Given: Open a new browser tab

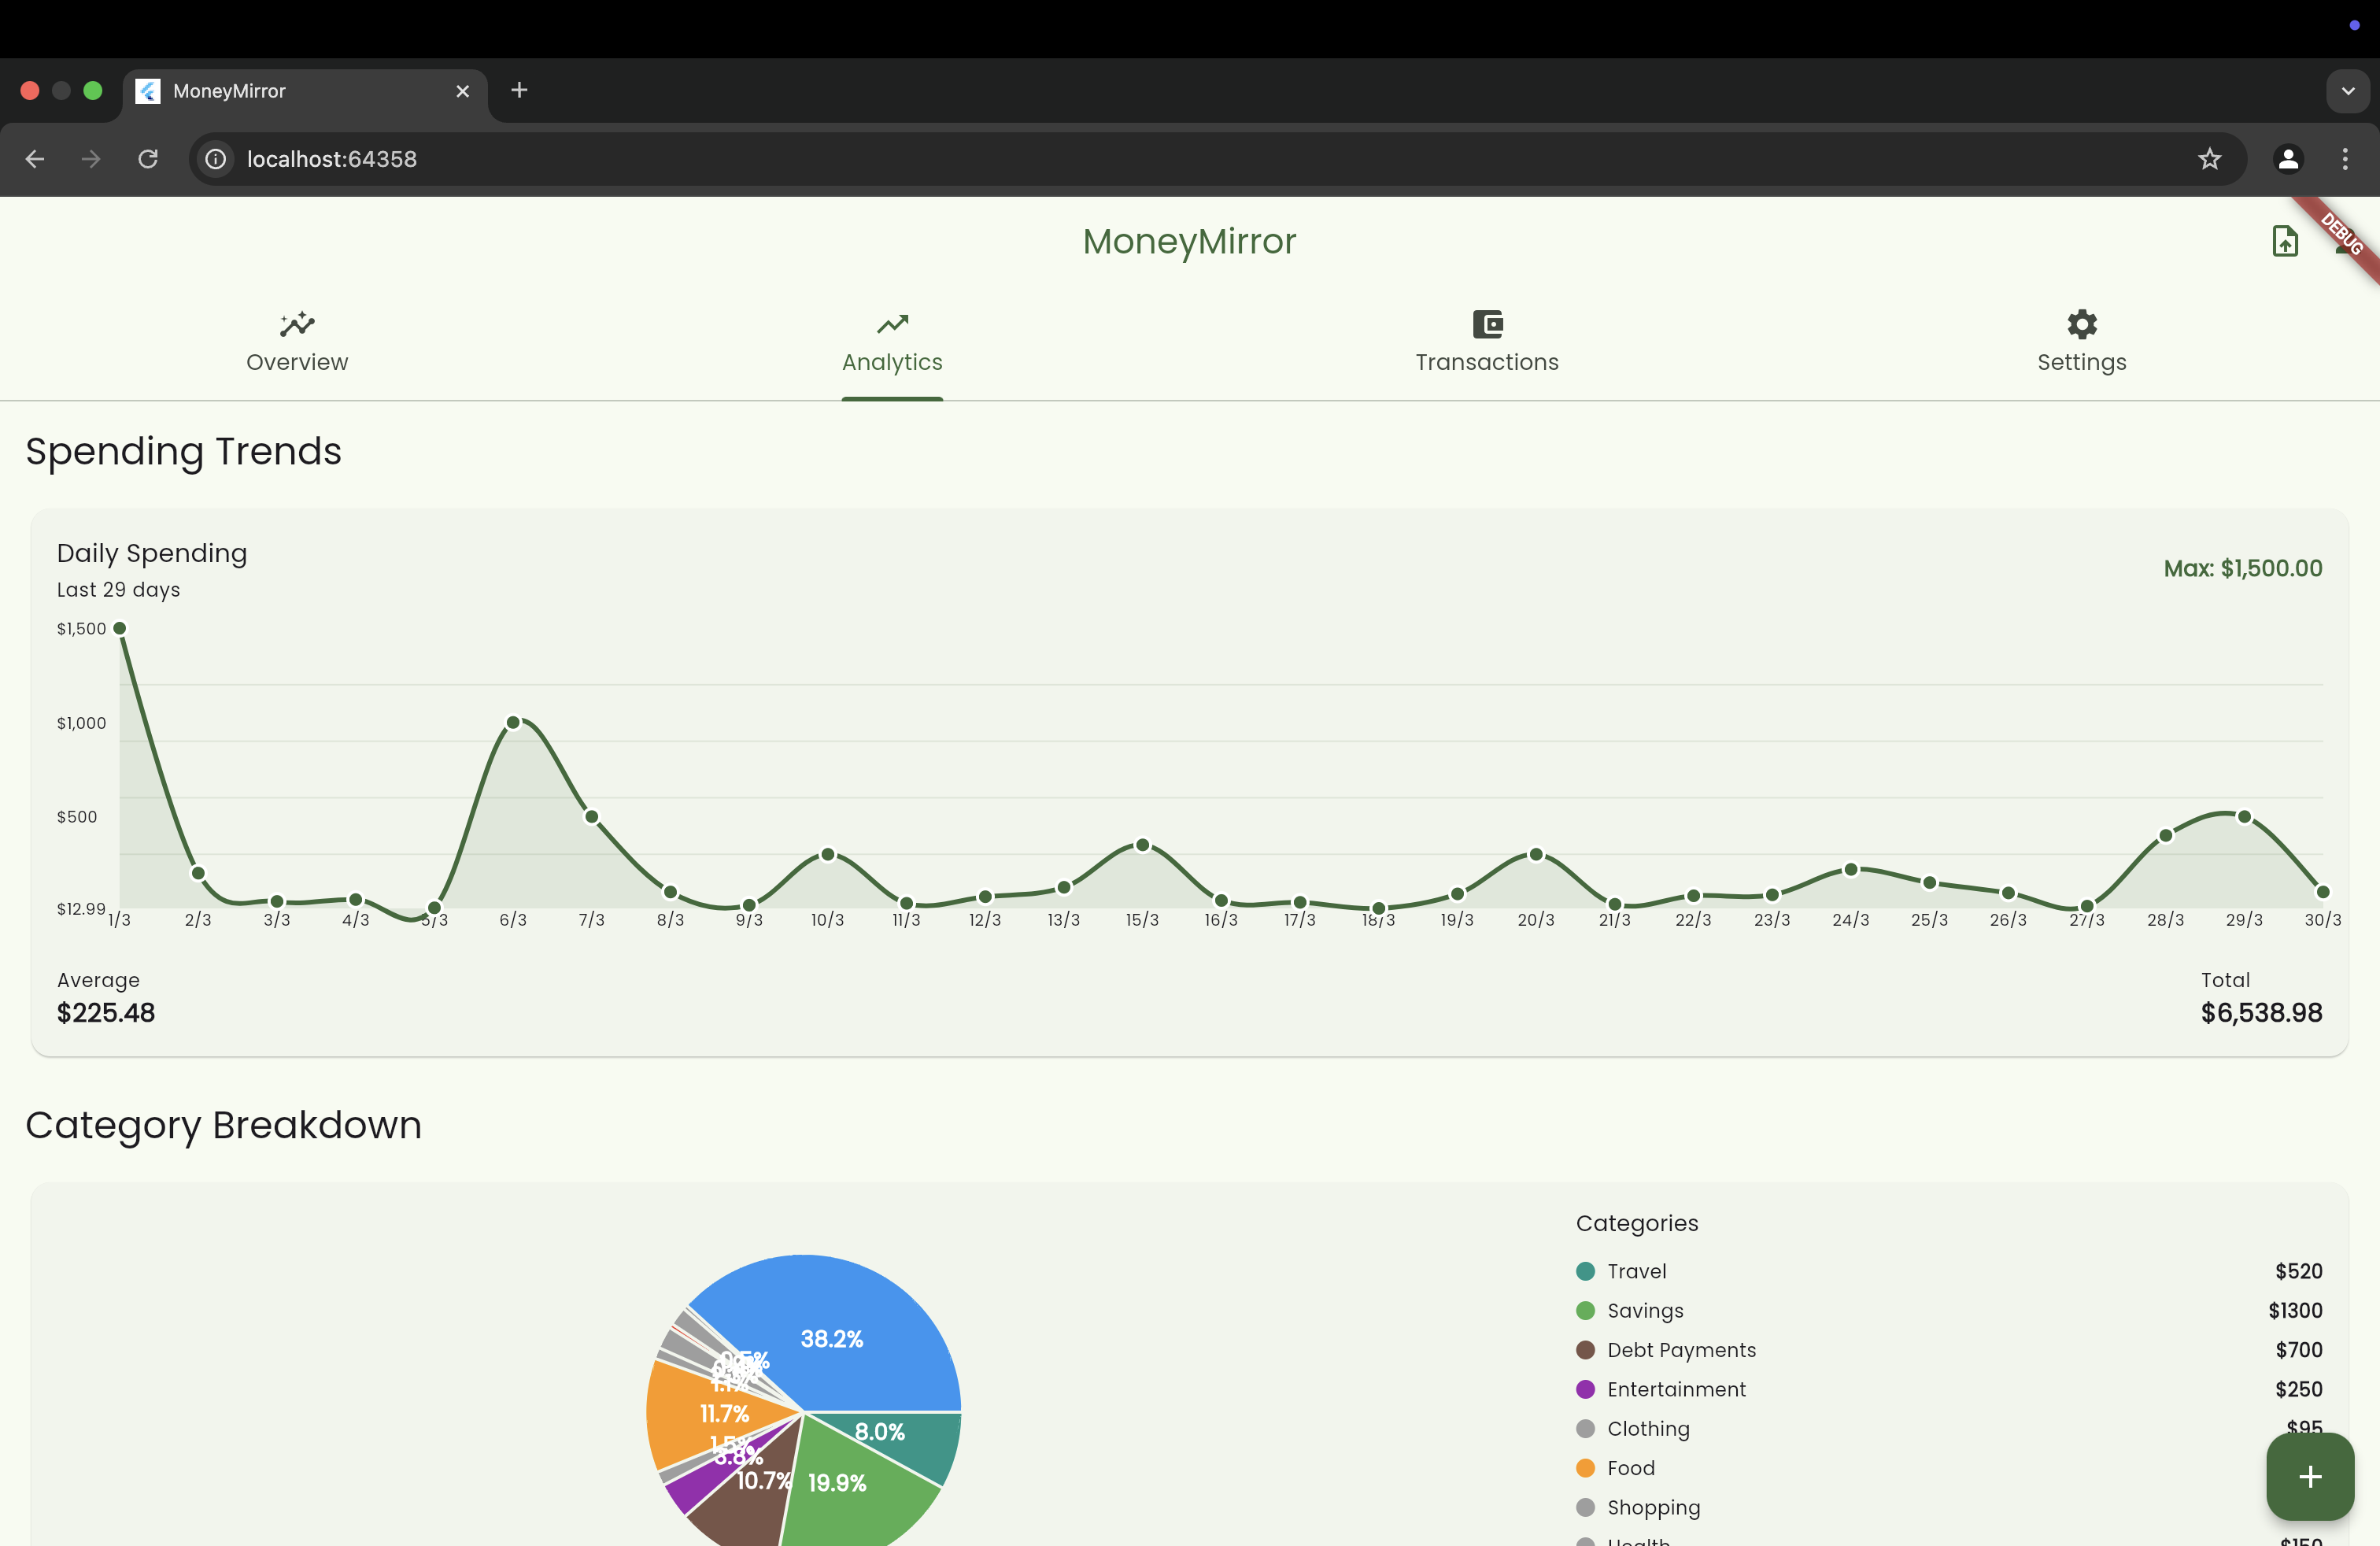Looking at the screenshot, I should click(519, 90).
